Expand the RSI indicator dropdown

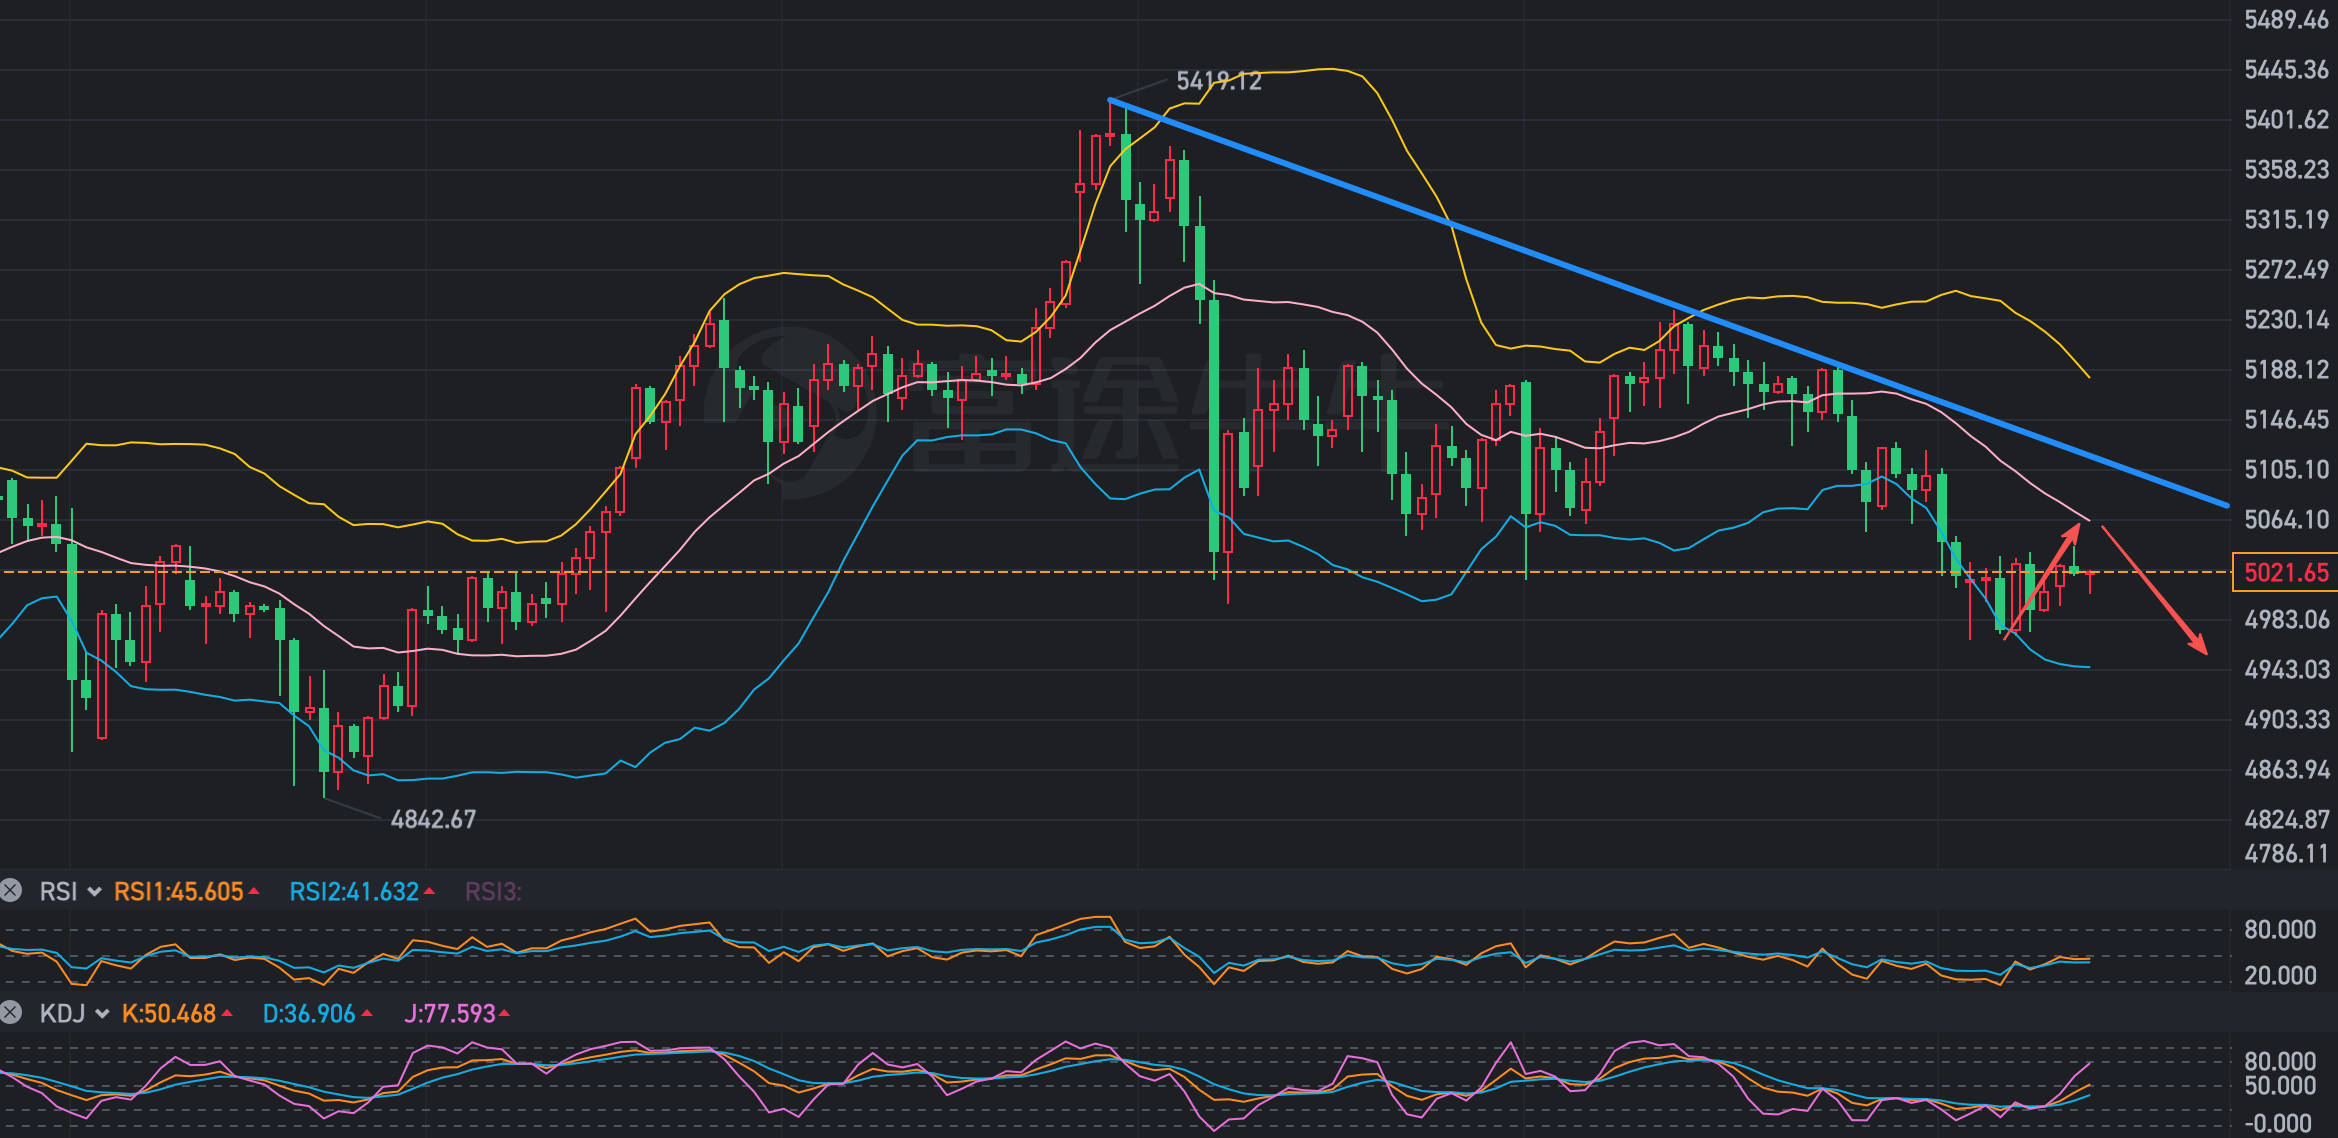[x=95, y=892]
